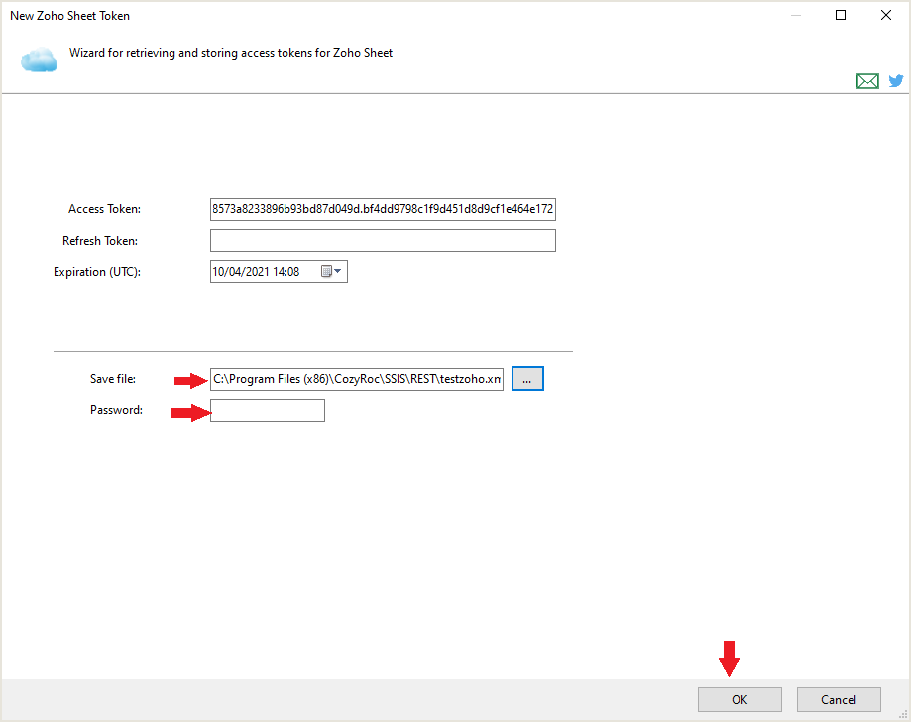Click the blue cloud wizard icon
The height and width of the screenshot is (722, 911).
[40, 60]
